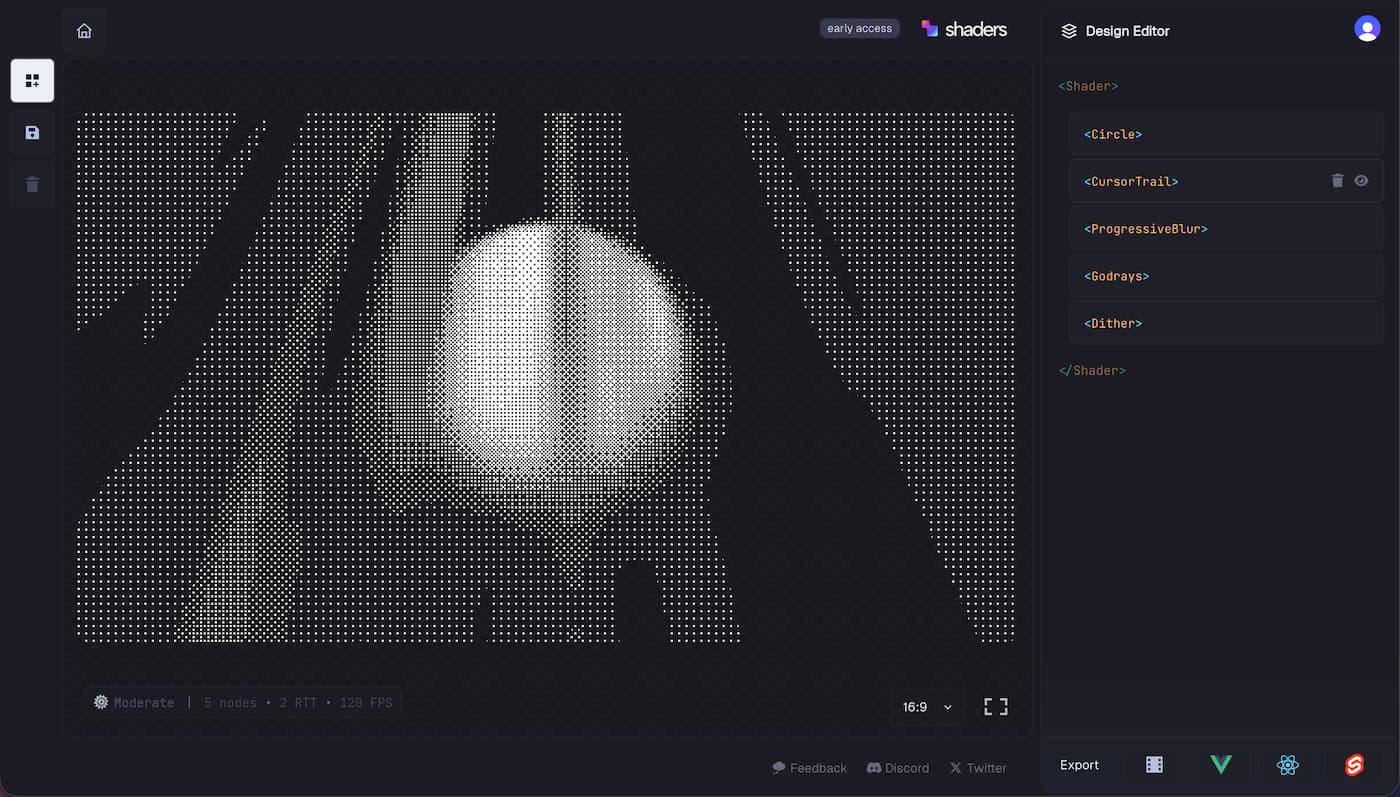1400x797 pixels.
Task: Open the Discord link
Action: [x=897, y=768]
